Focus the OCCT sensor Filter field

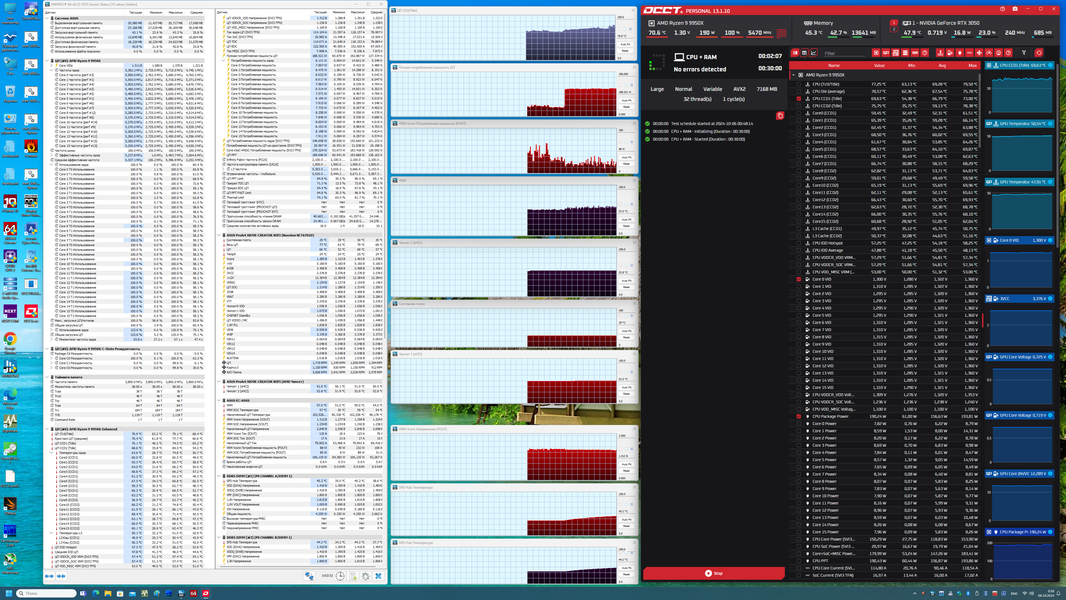(844, 53)
